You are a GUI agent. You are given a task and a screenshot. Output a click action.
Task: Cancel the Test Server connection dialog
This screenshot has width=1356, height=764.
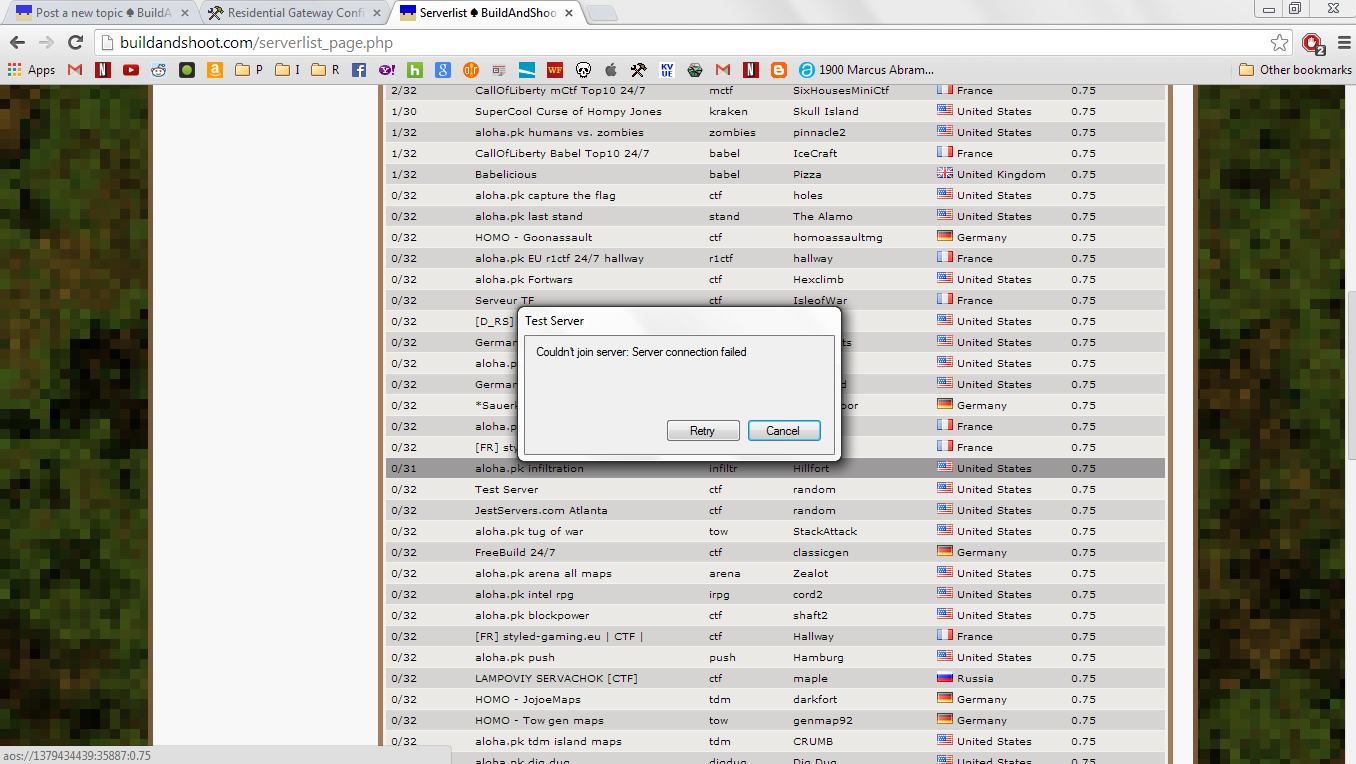point(784,430)
